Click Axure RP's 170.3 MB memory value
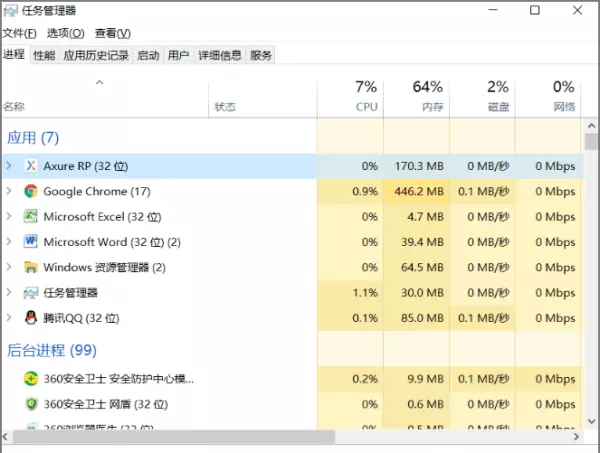 (419, 166)
